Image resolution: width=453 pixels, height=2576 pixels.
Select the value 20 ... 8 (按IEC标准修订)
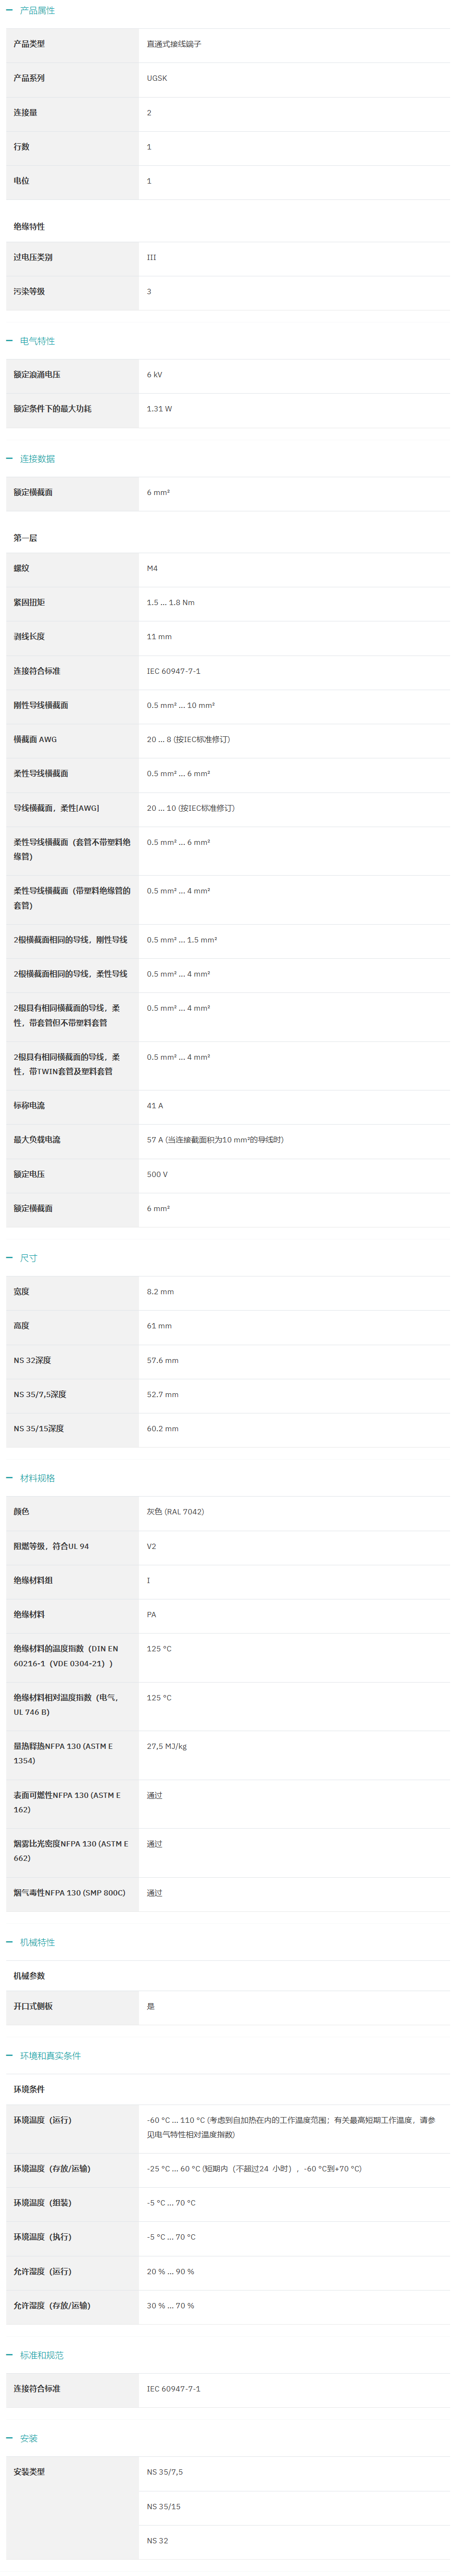tap(188, 739)
